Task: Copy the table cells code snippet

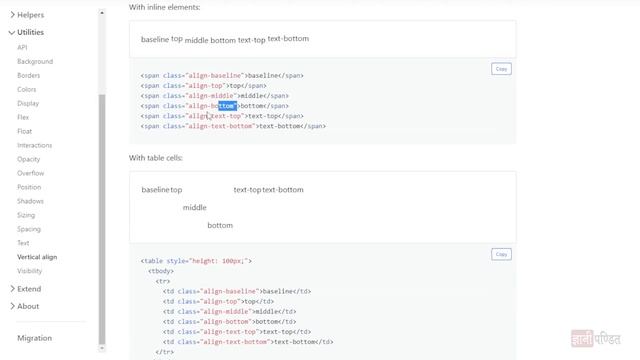Action: tap(501, 254)
